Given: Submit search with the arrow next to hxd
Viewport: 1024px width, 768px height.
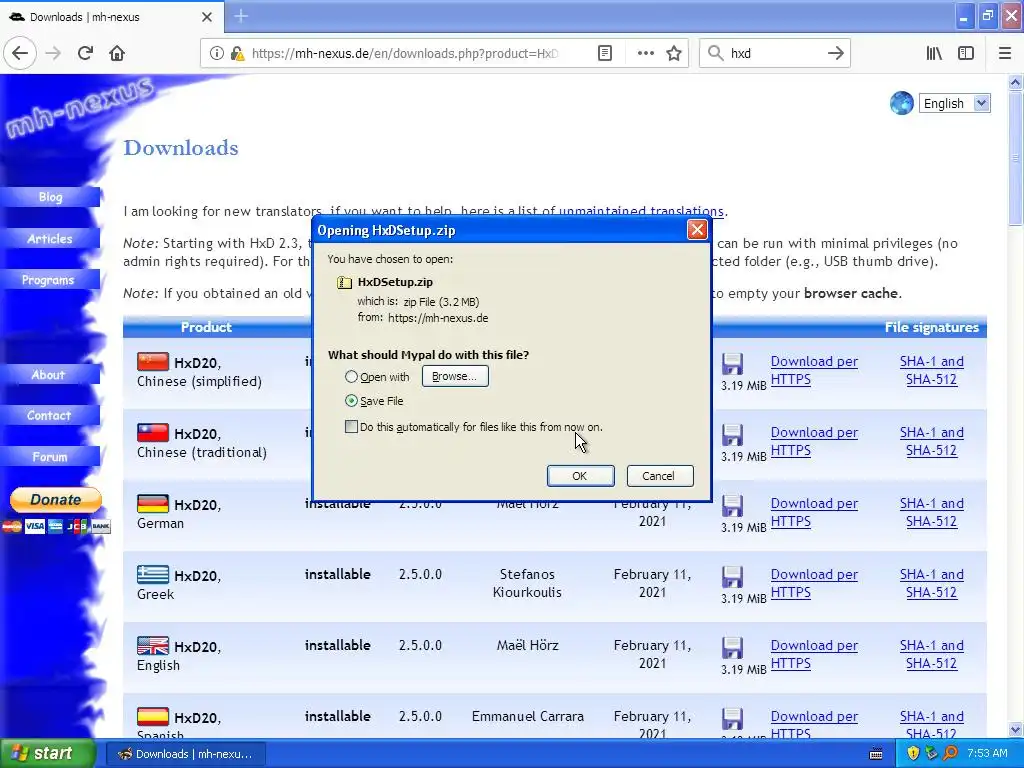Looking at the screenshot, I should (835, 53).
